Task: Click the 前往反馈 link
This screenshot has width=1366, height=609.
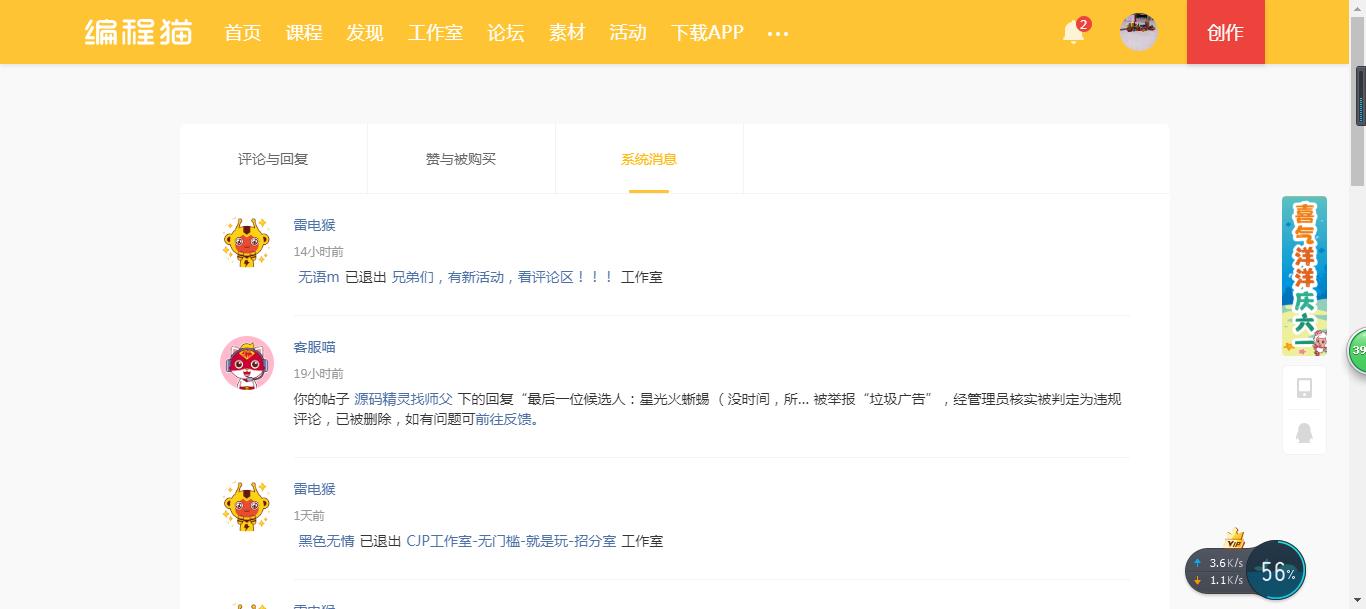Action: coord(503,419)
